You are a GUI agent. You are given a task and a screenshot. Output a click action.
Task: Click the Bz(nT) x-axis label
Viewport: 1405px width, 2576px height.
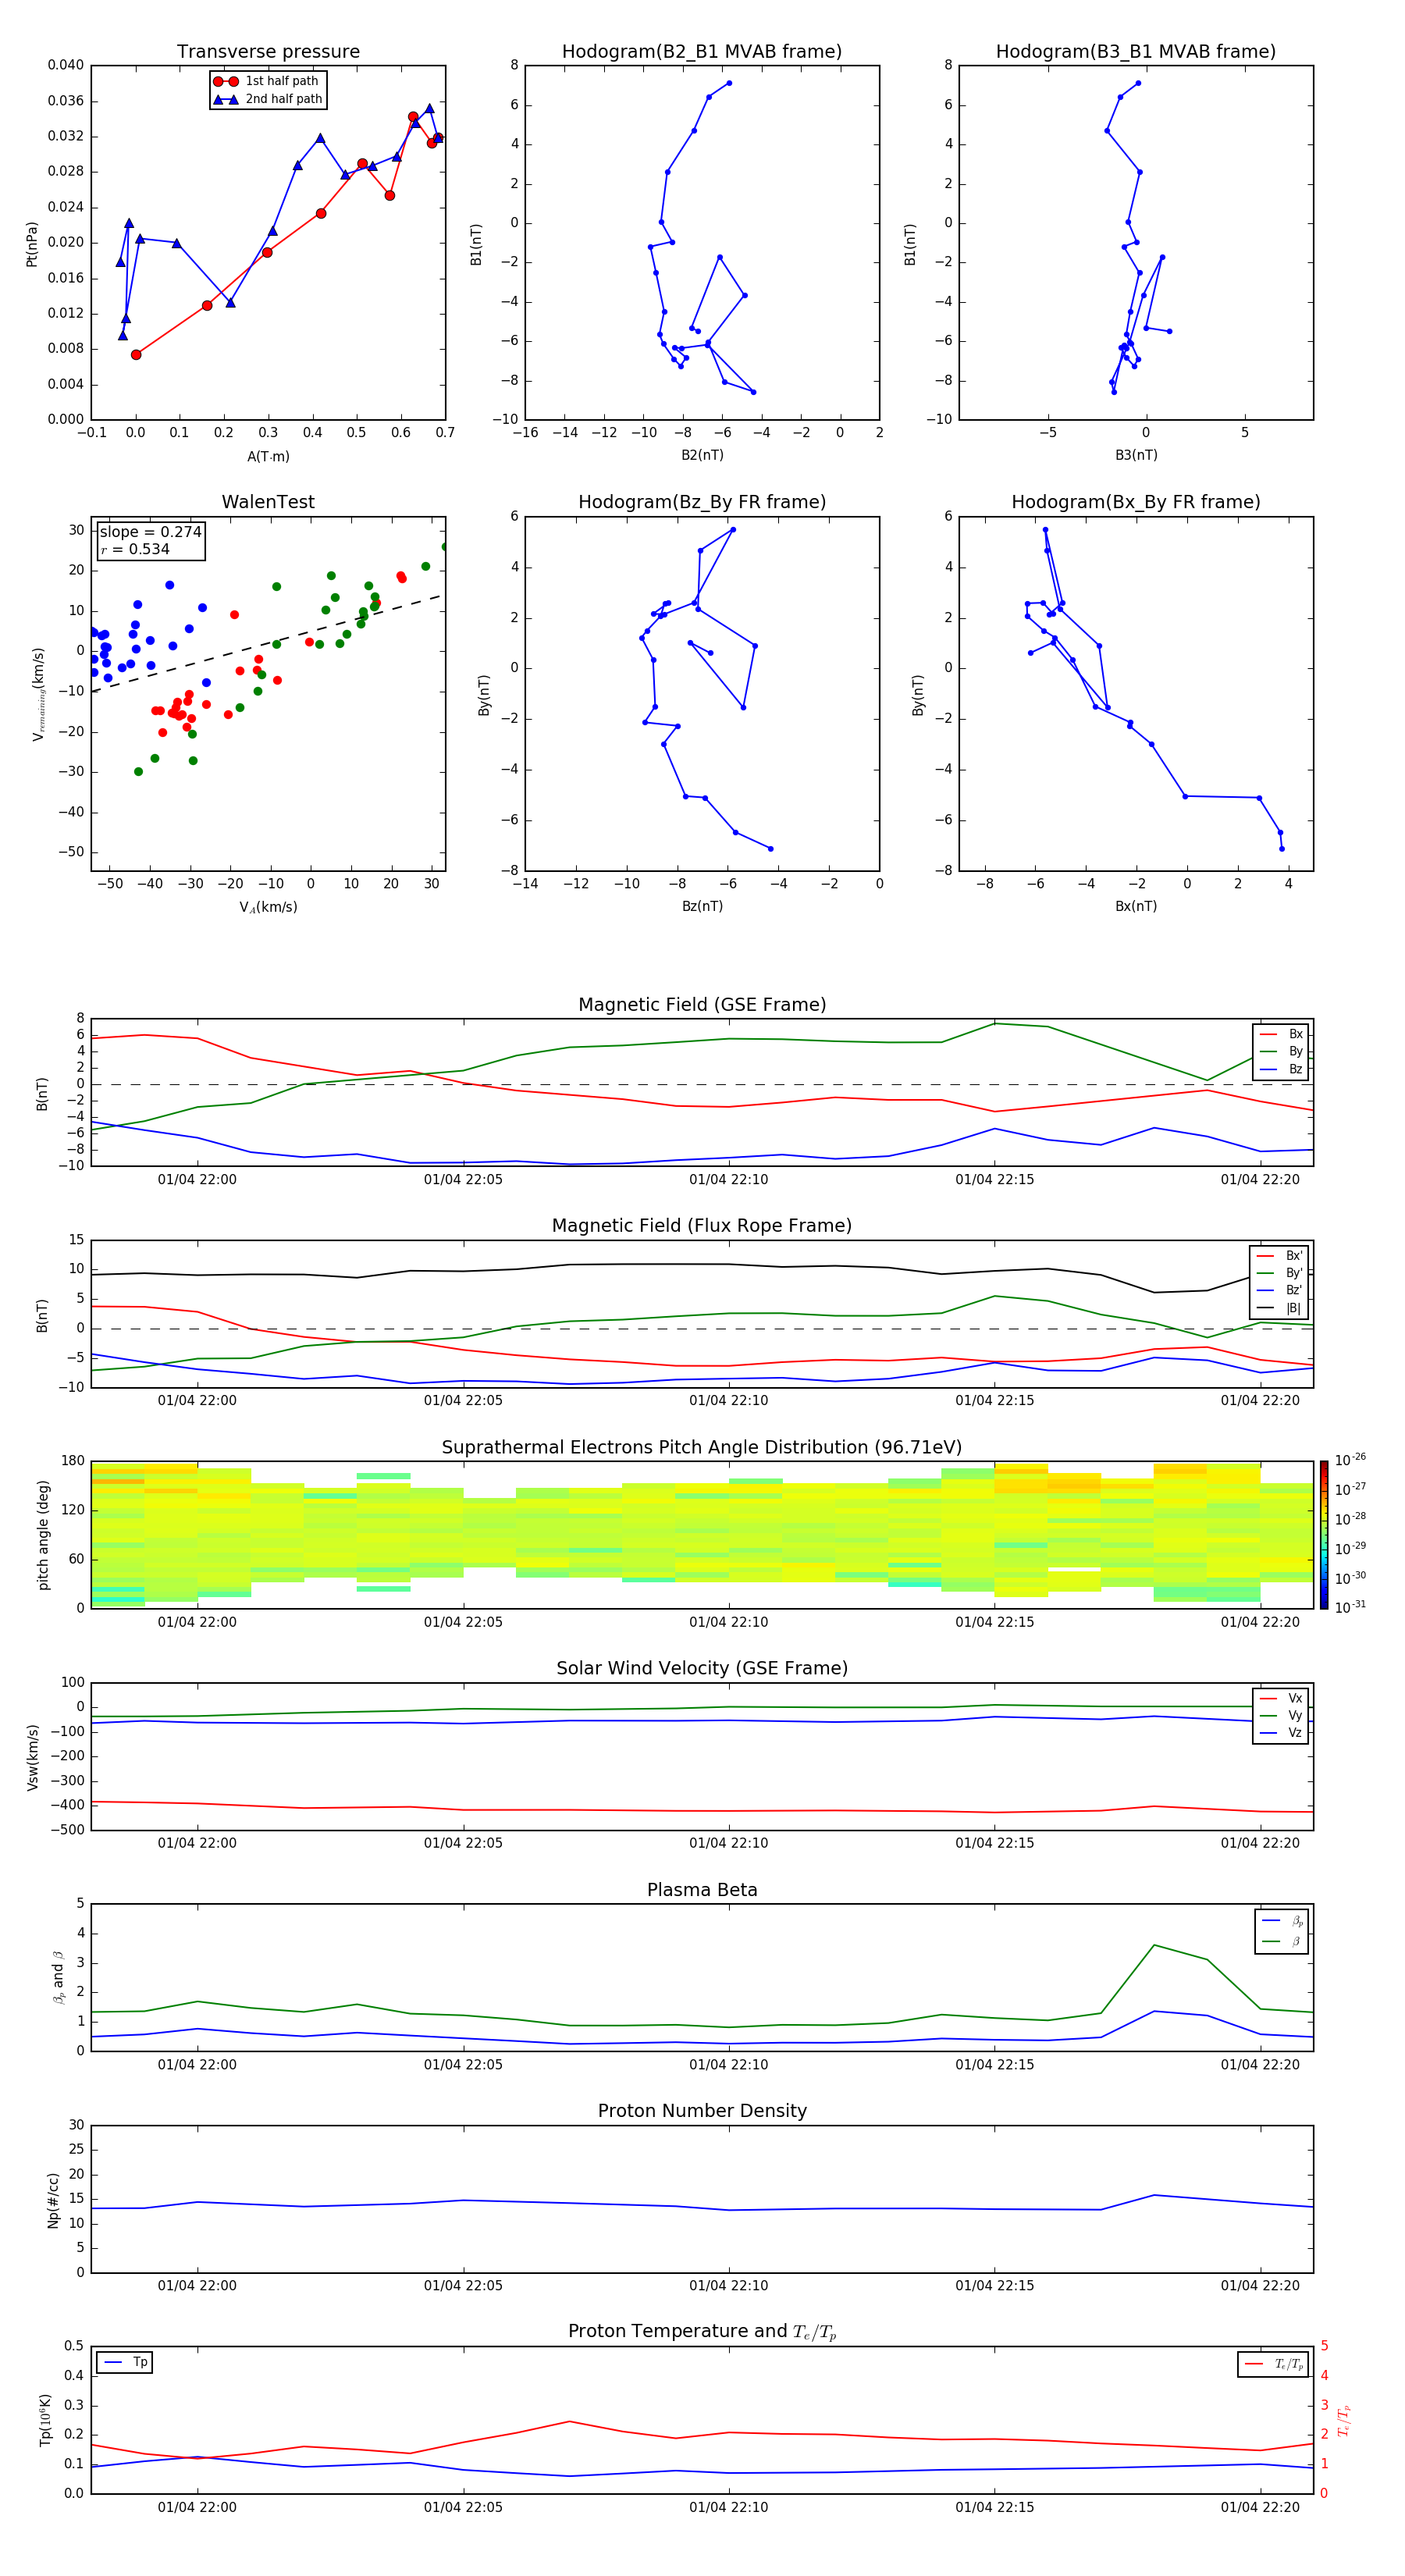[x=702, y=906]
